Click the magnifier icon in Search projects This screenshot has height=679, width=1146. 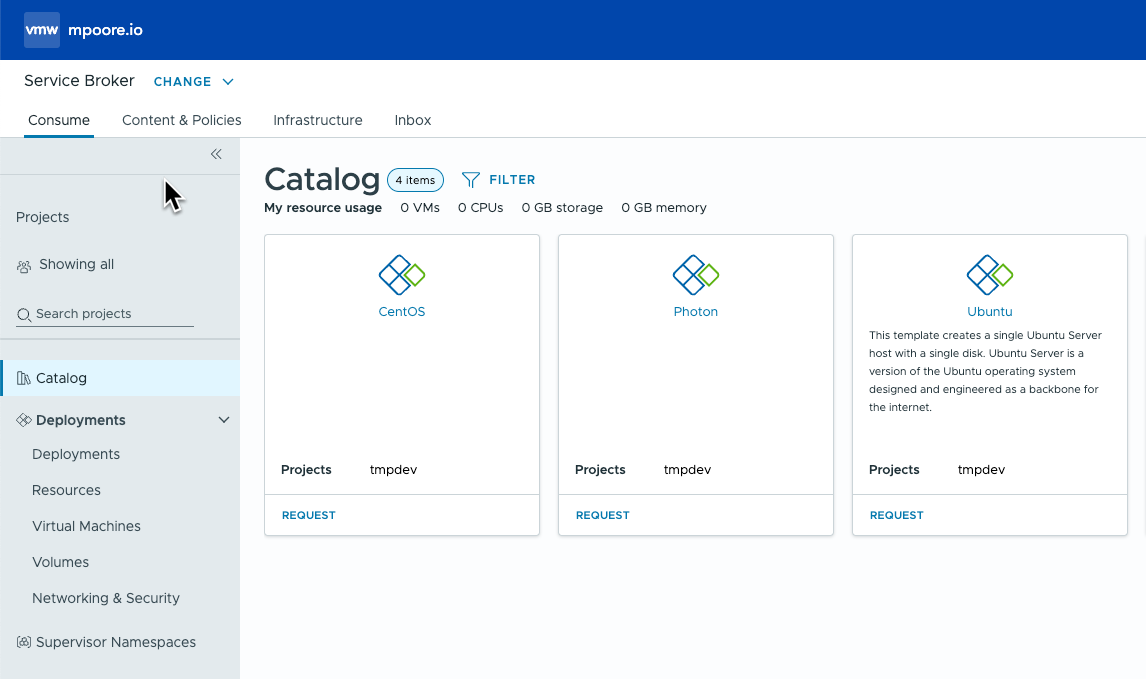[22, 314]
